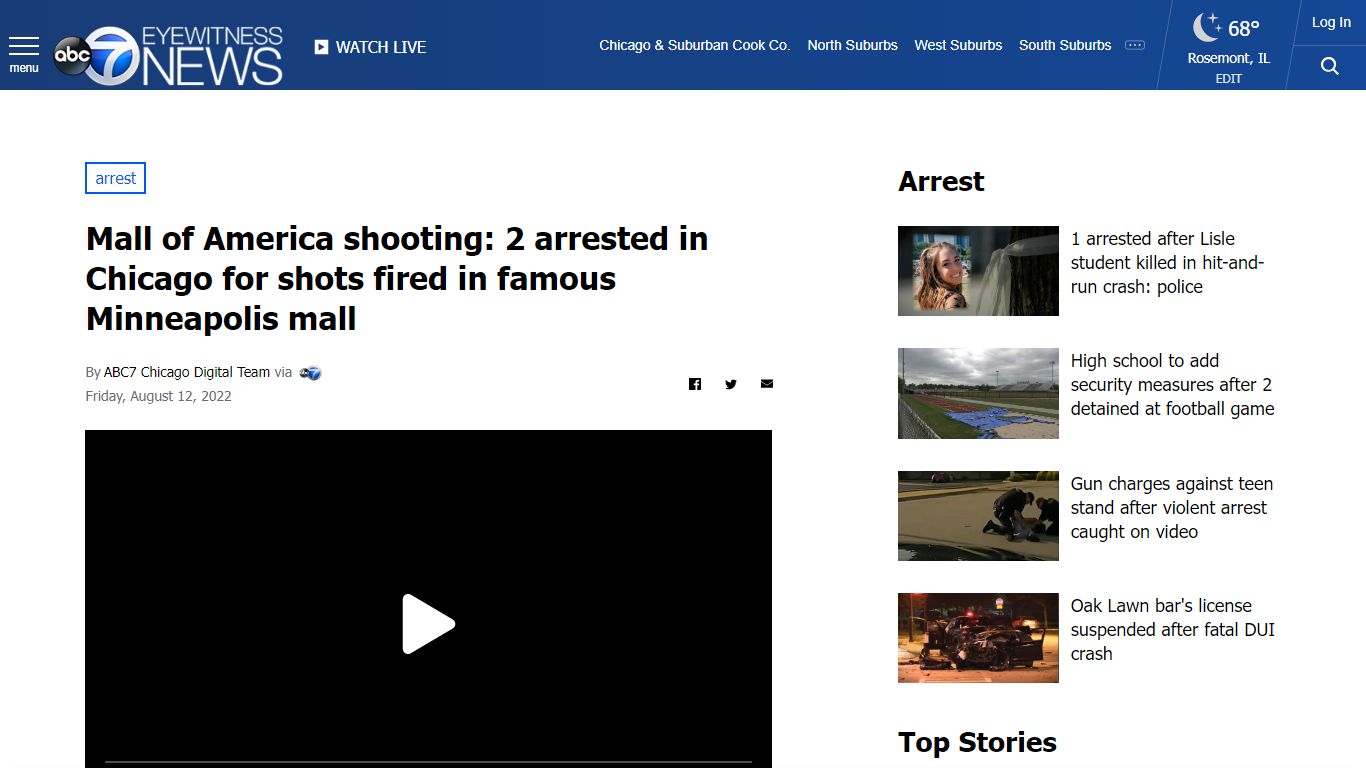This screenshot has width=1366, height=768.
Task: Open violent arrest video story thumbnail
Action: (x=978, y=516)
